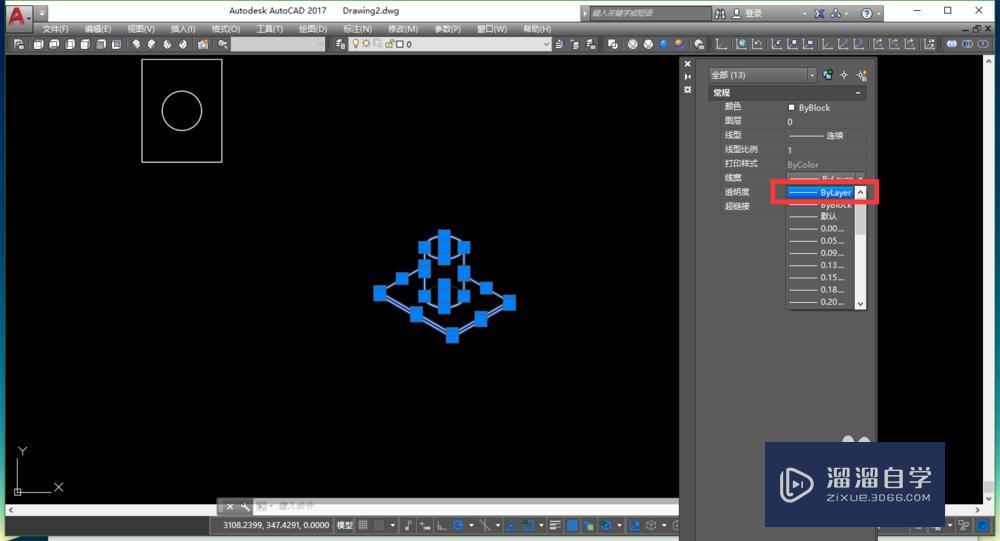The height and width of the screenshot is (541, 1000).
Task: Open the properties palette settings icon
Action: click(x=688, y=90)
